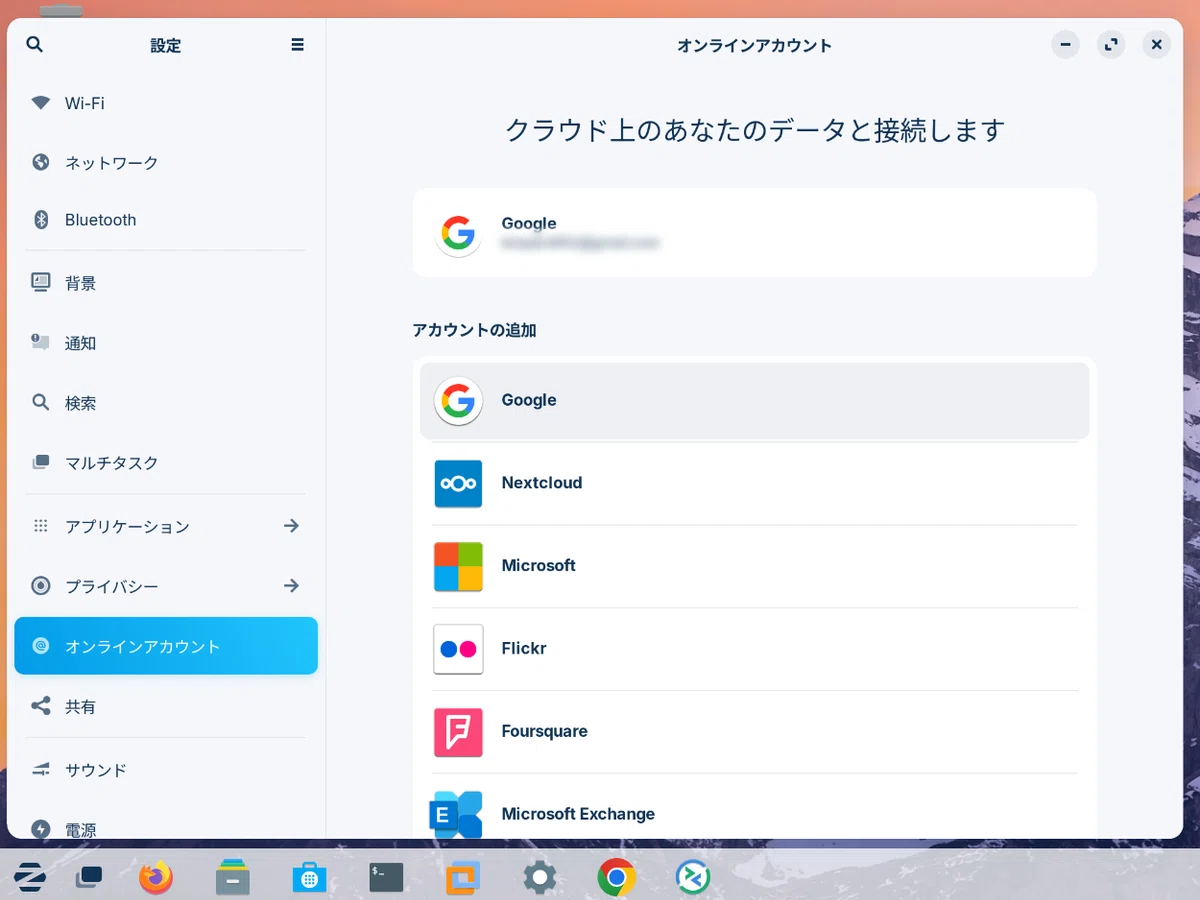Viewport: 1200px width, 900px height.
Task: Click the Microsoft Exchange logo
Action: pyautogui.click(x=456, y=814)
